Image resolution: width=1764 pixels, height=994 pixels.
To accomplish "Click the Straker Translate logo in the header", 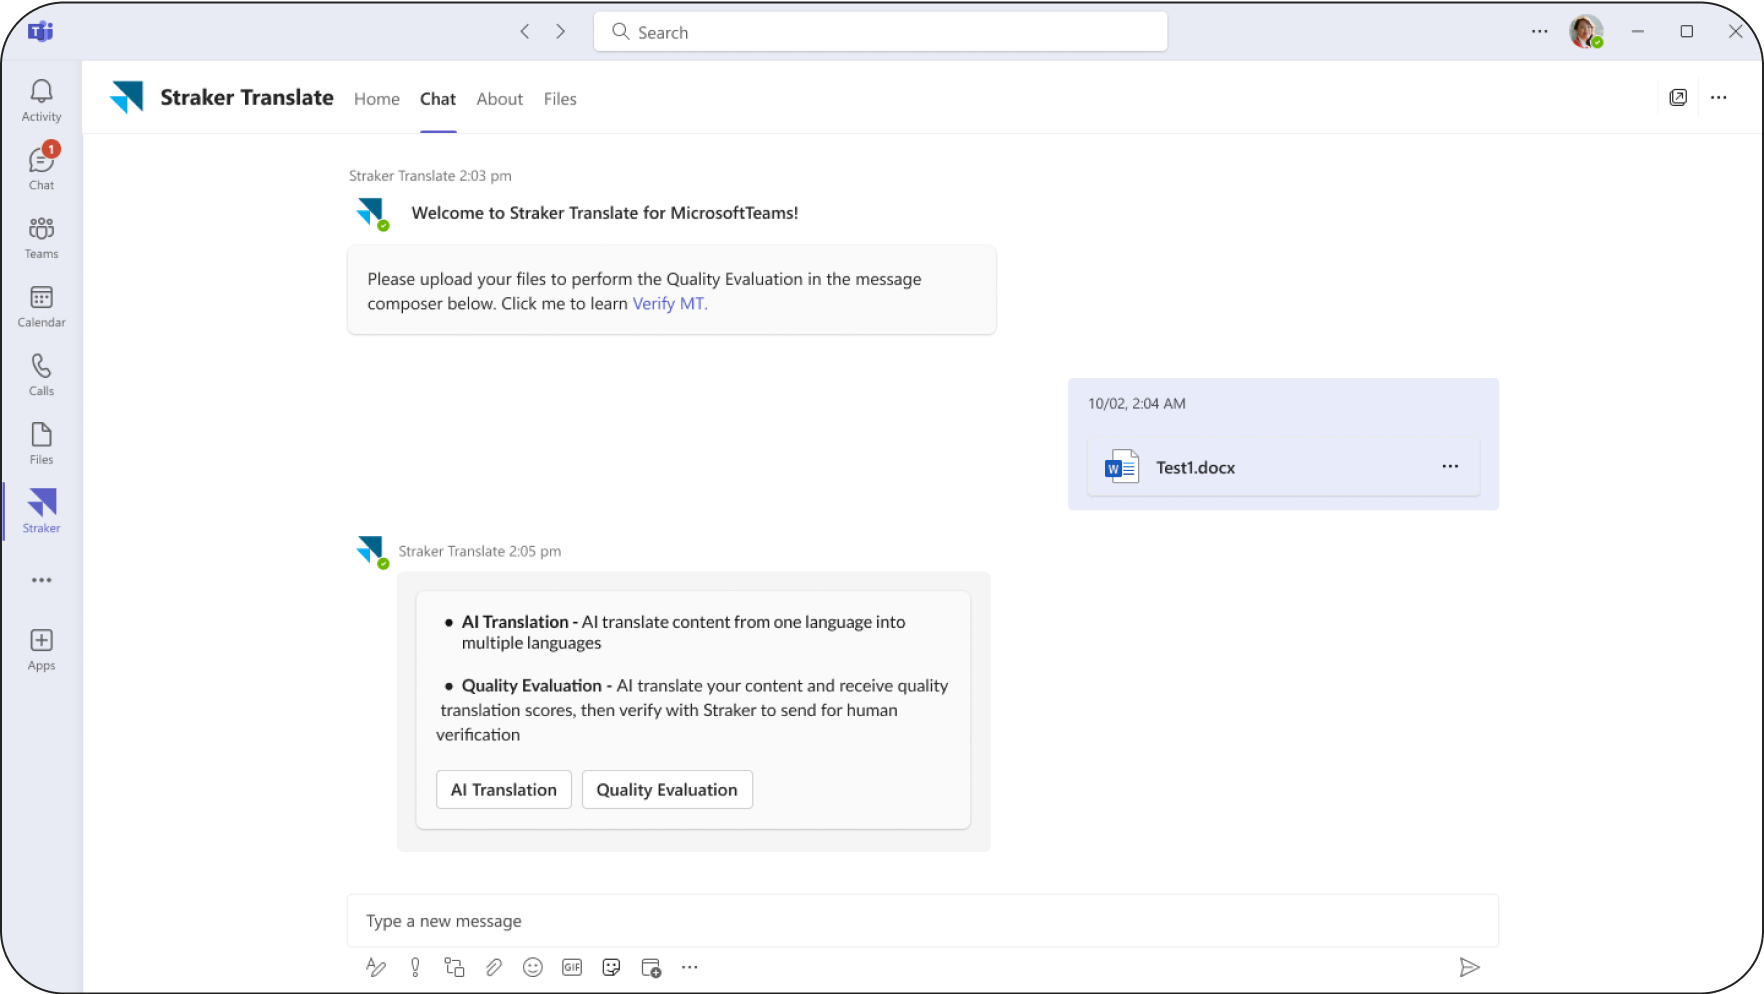I will pos(127,97).
